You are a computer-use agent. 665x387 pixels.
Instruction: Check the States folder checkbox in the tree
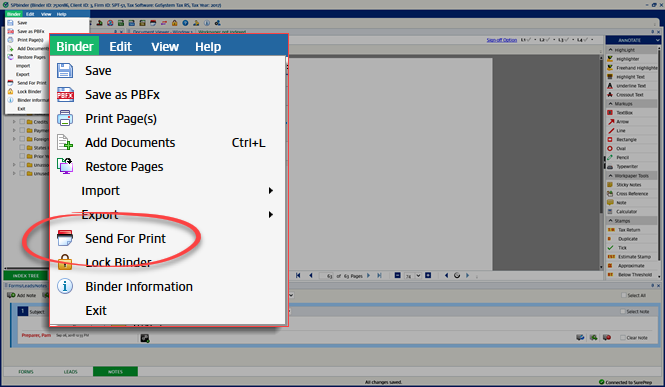[22, 148]
